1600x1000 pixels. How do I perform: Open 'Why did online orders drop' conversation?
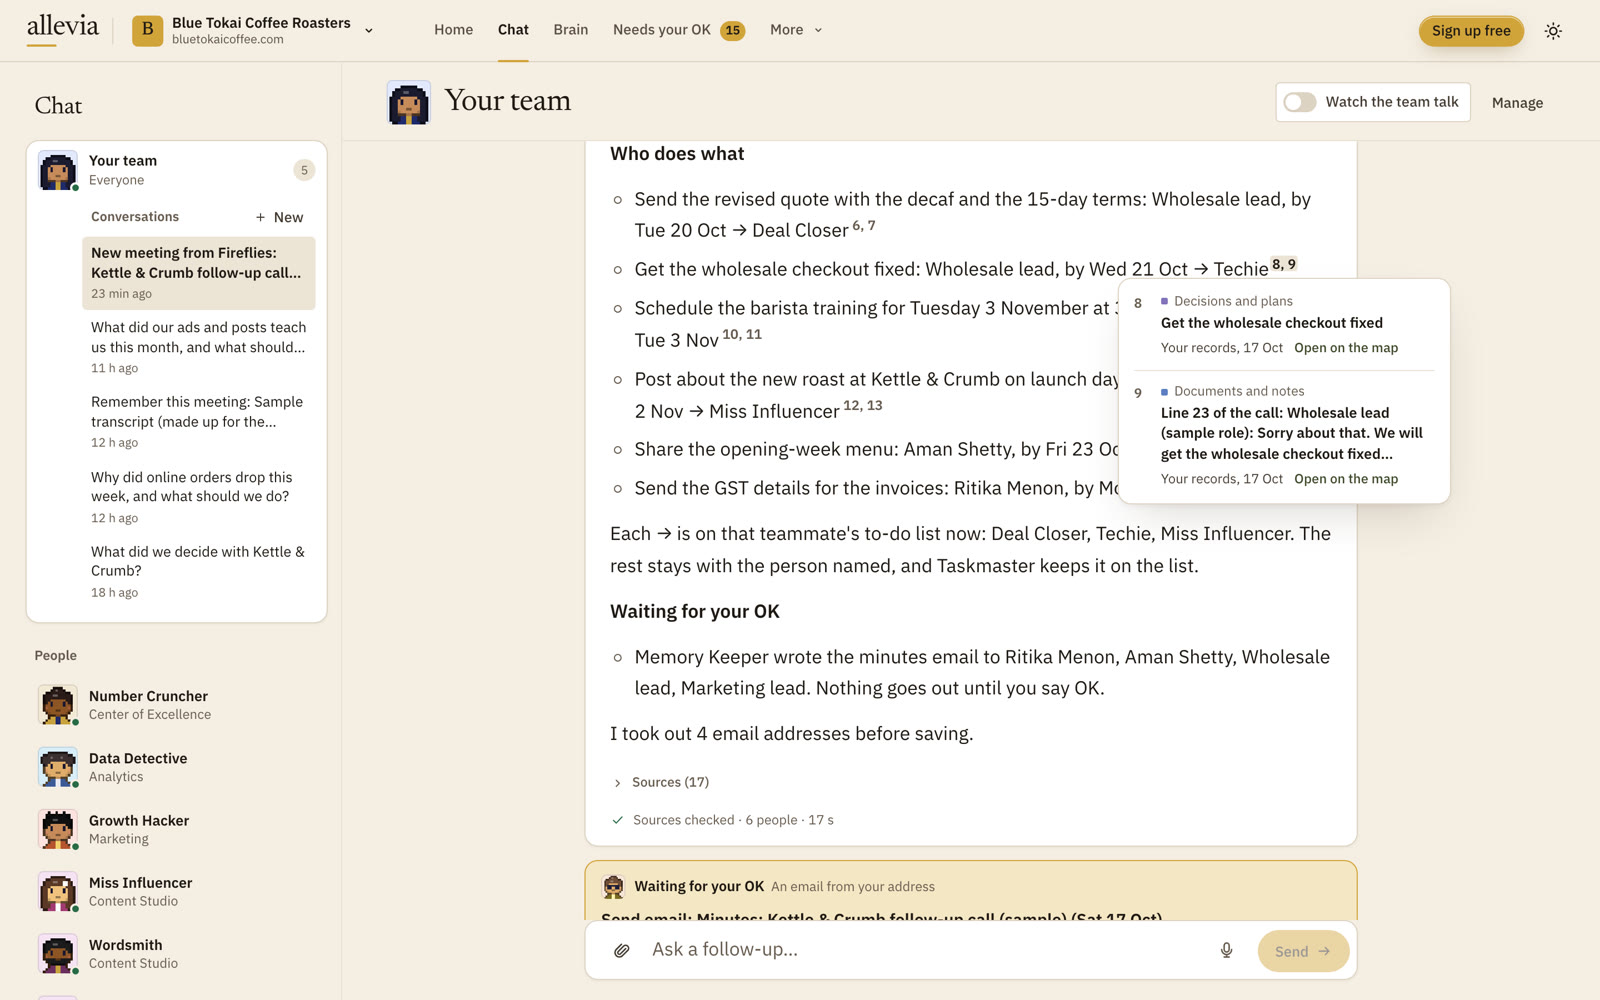coord(198,496)
